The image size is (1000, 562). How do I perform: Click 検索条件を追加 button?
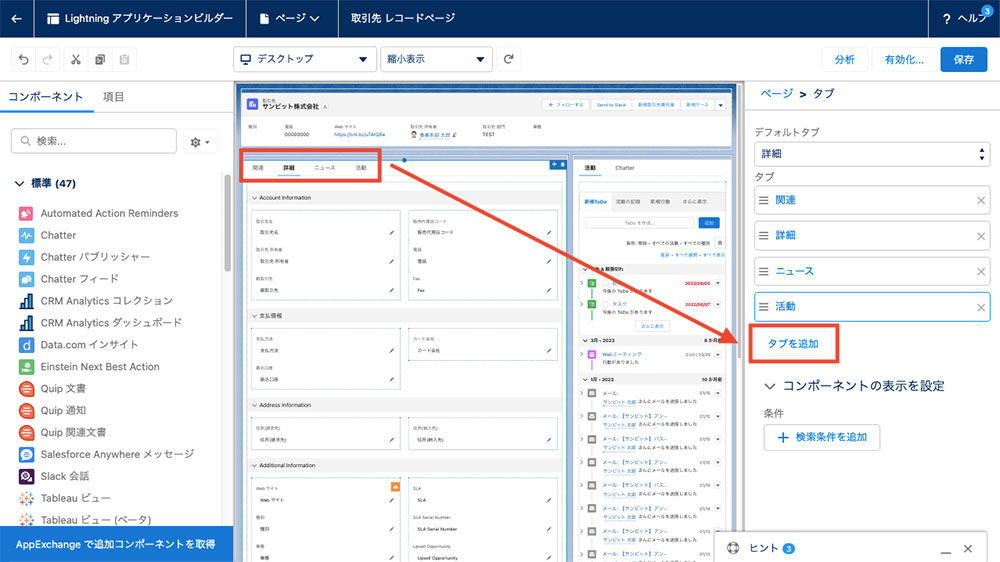click(821, 438)
